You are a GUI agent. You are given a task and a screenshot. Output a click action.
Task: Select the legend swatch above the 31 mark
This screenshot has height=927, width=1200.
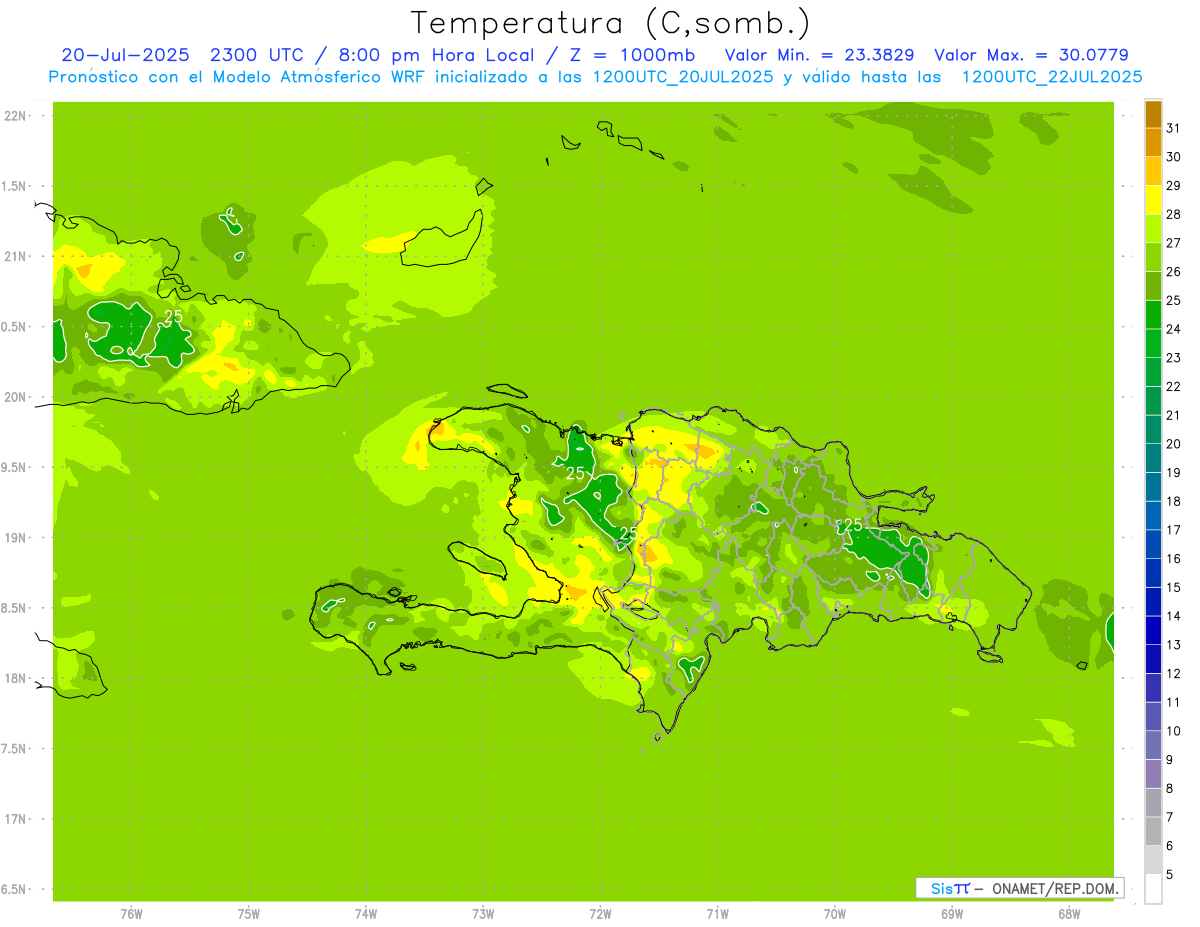pyautogui.click(x=1153, y=114)
